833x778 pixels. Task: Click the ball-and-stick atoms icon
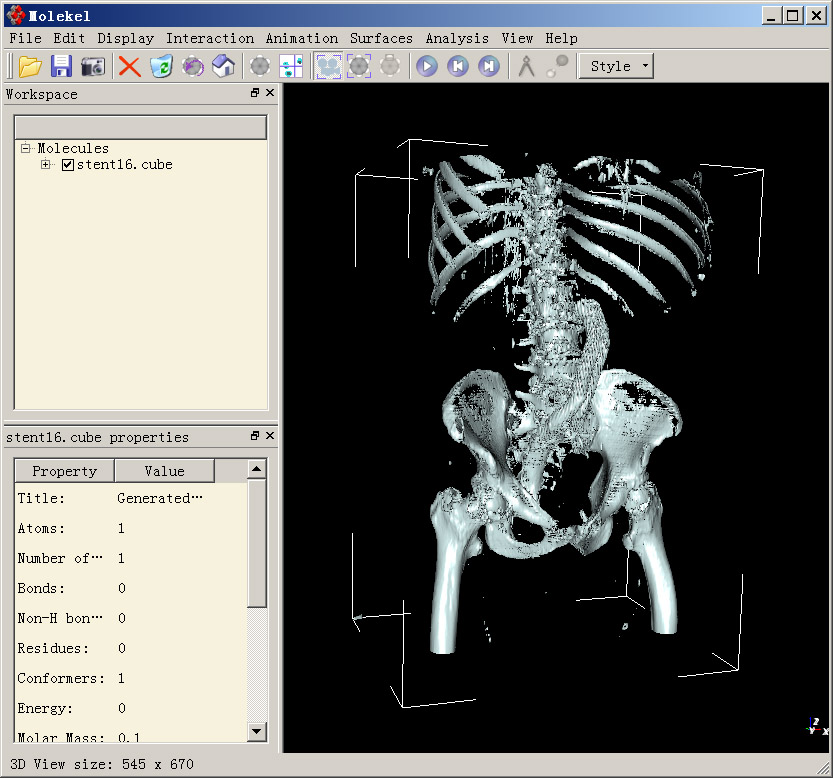557,66
